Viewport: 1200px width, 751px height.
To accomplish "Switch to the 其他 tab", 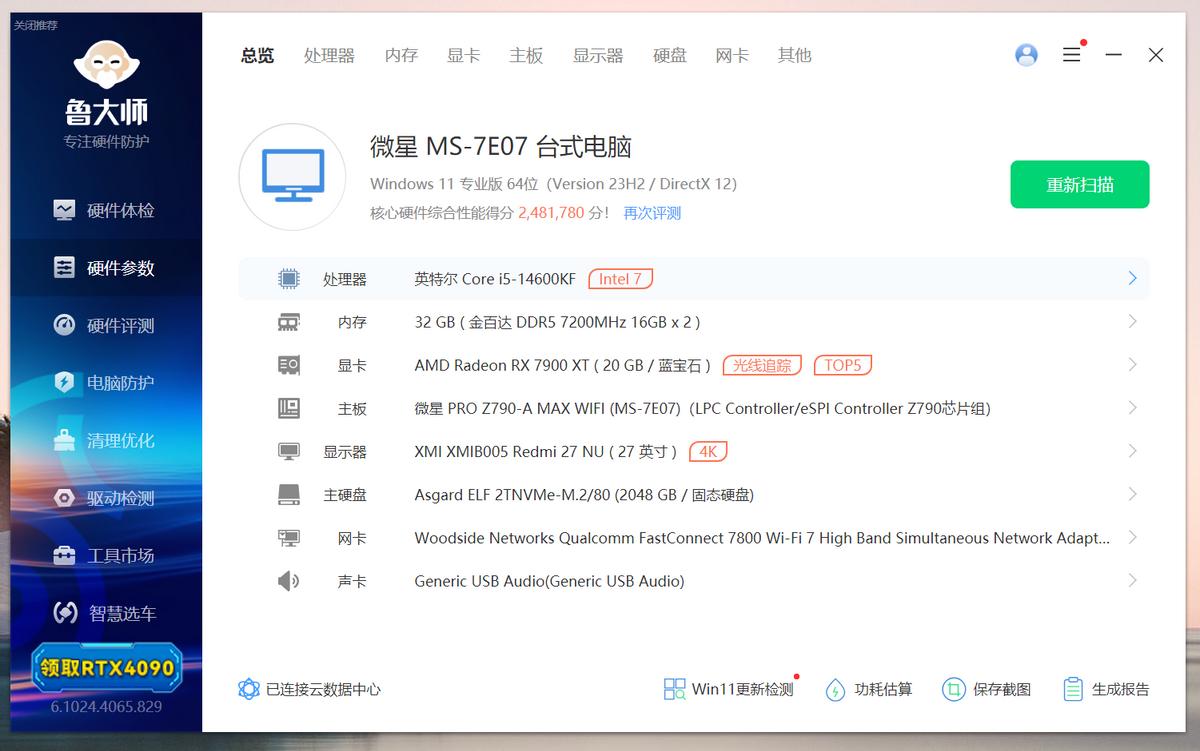I will tap(795, 55).
